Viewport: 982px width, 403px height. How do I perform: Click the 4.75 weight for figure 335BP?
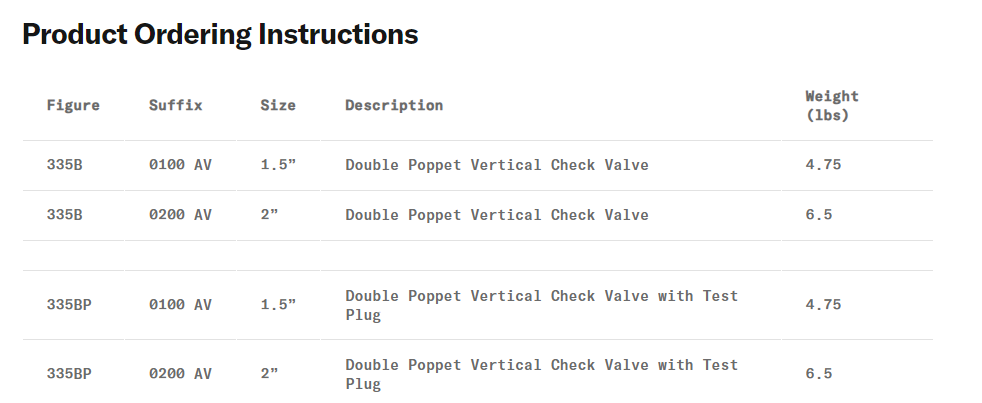point(823,305)
